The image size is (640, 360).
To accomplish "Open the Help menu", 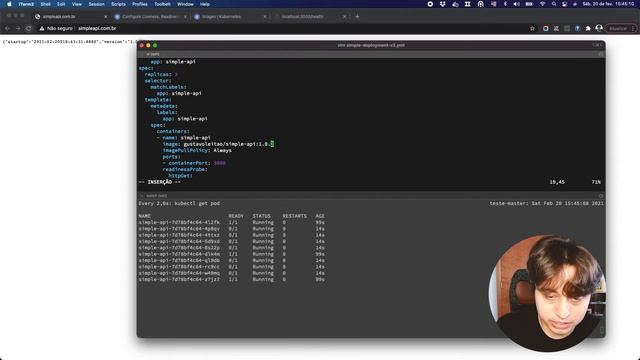I will pos(205,4).
